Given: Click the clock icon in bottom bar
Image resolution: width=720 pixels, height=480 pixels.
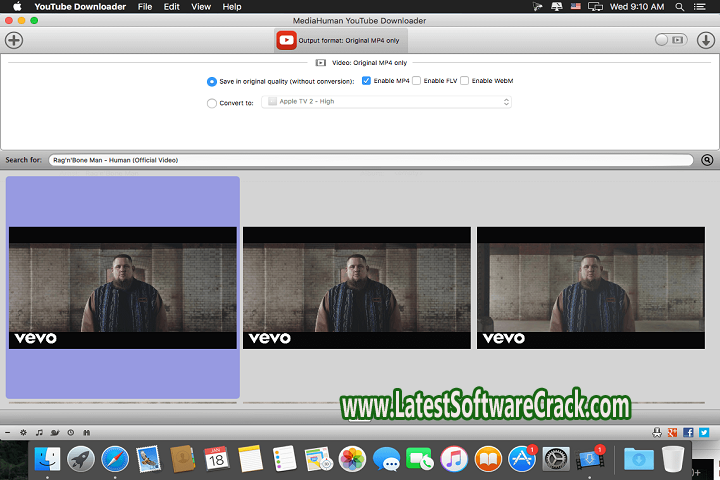Looking at the screenshot, I should tap(71, 432).
